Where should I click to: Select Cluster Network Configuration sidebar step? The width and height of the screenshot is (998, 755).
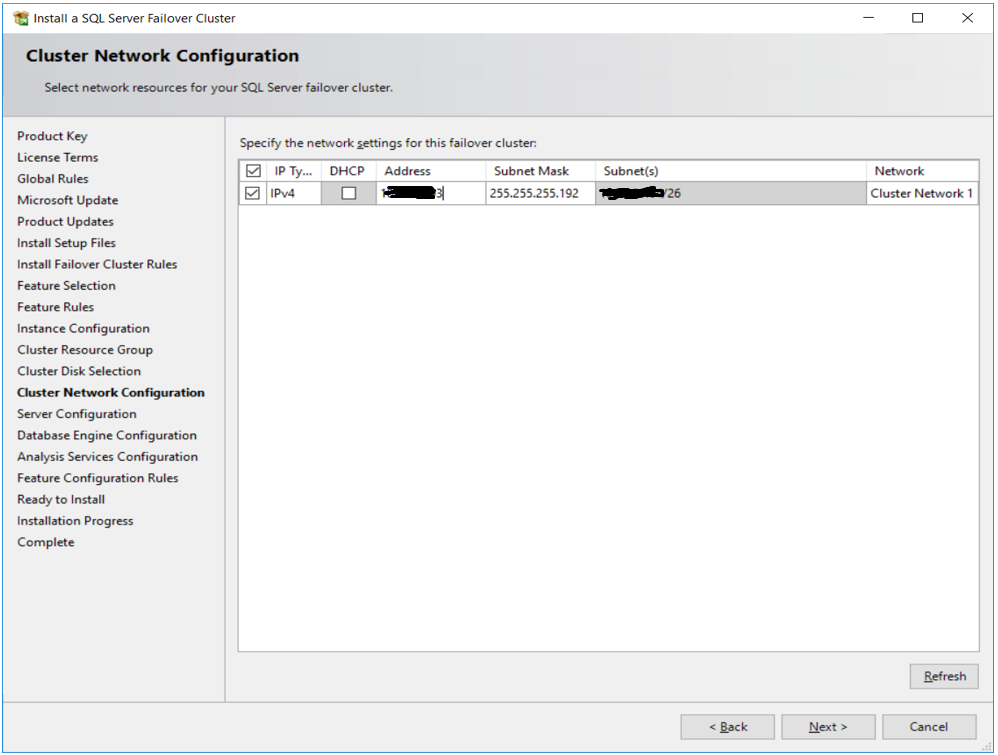[x=111, y=393]
